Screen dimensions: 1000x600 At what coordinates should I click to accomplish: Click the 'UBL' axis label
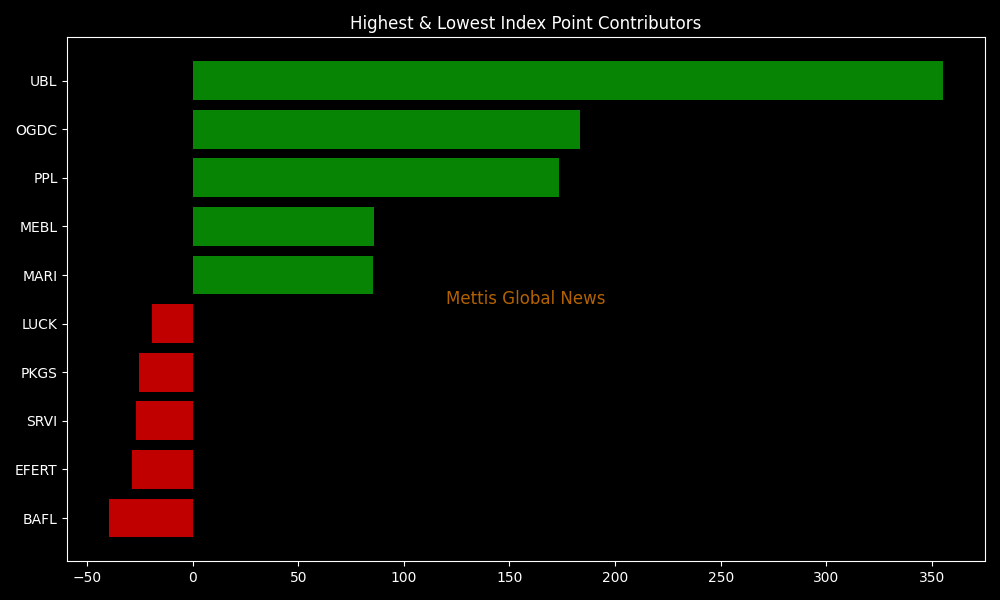point(43,81)
